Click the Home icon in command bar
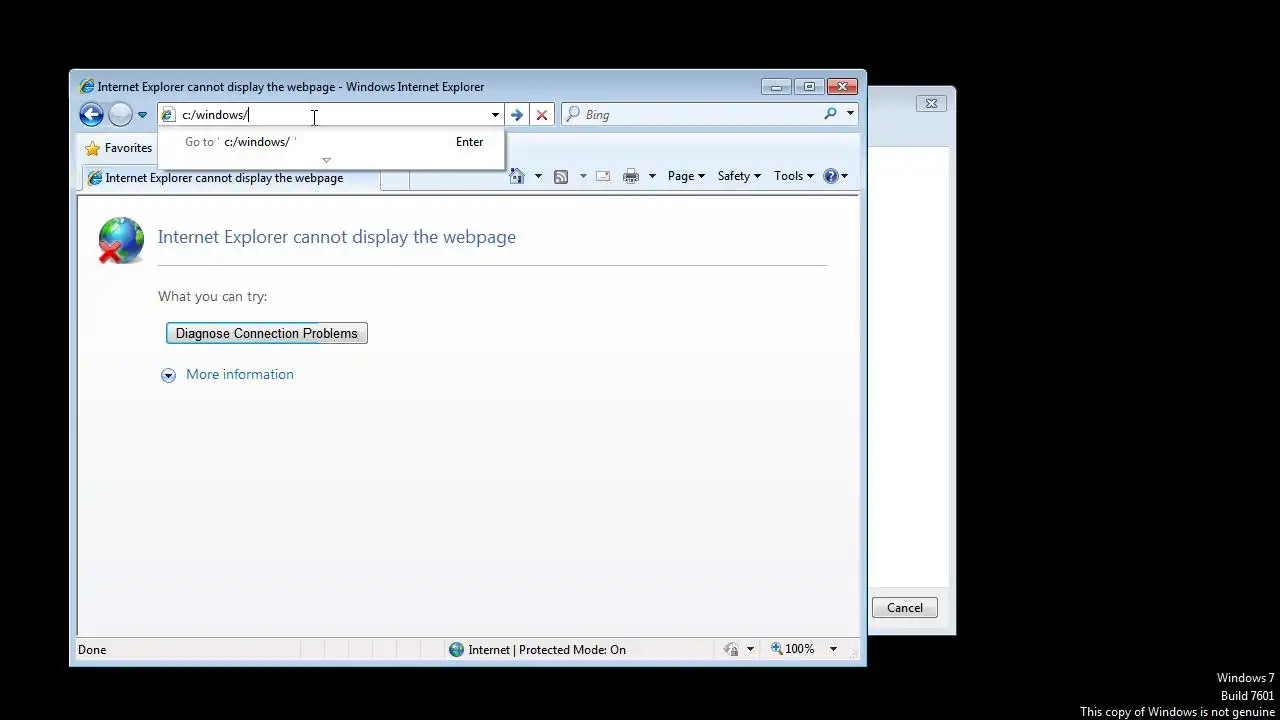 pos(516,176)
